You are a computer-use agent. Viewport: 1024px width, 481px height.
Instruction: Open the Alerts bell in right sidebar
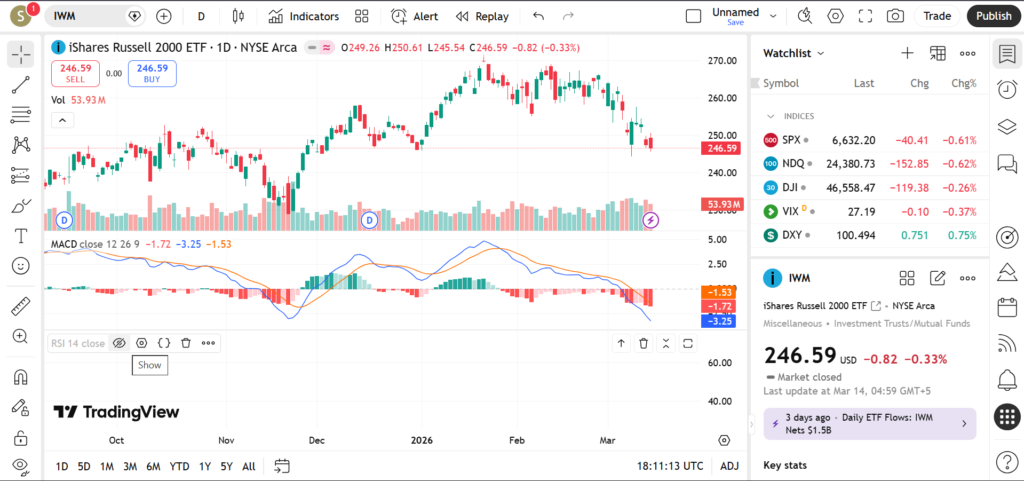[1006, 379]
